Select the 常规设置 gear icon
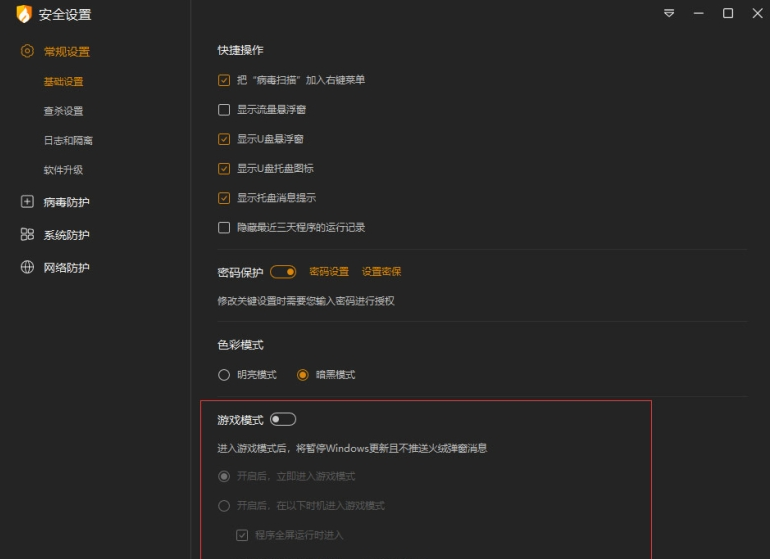This screenshot has width=770, height=559. pyautogui.click(x=27, y=51)
